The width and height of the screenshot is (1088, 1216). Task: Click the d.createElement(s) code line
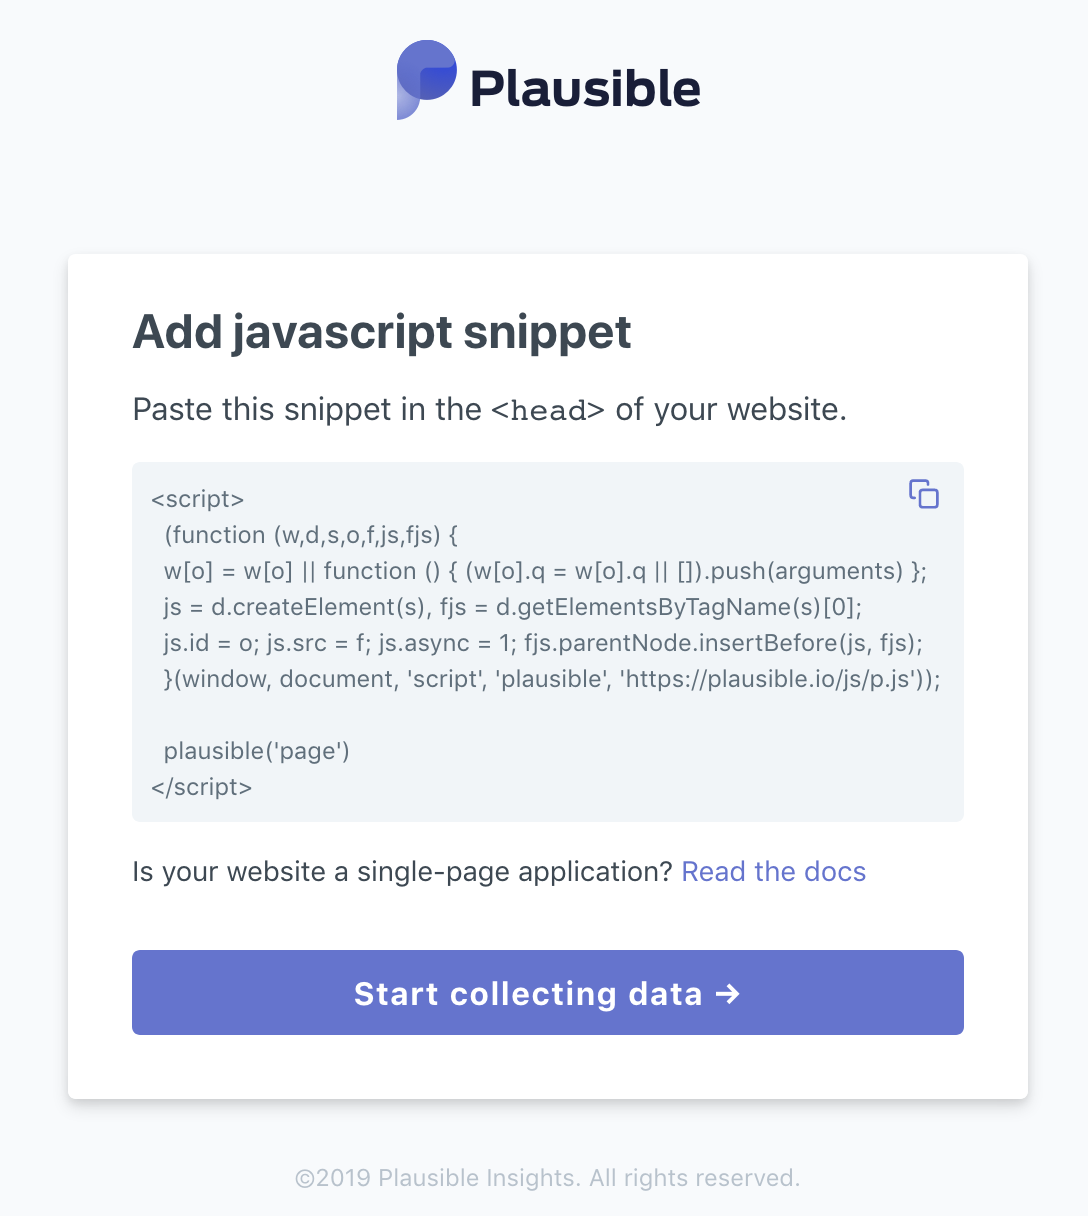click(x=513, y=607)
